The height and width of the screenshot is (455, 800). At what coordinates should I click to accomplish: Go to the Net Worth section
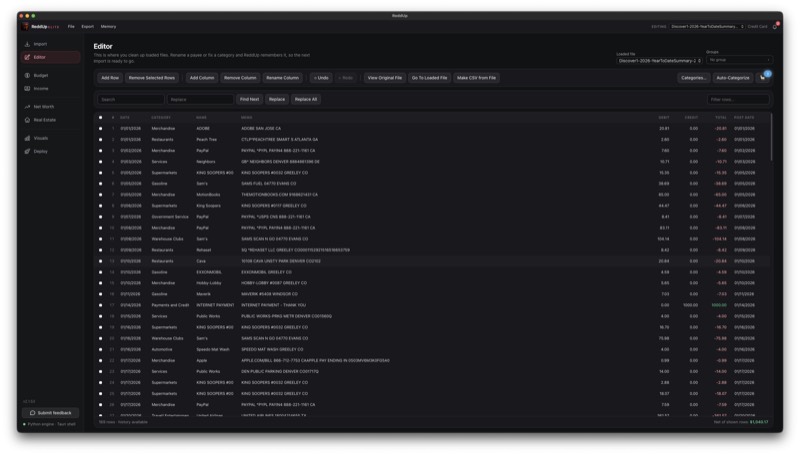coord(51,107)
